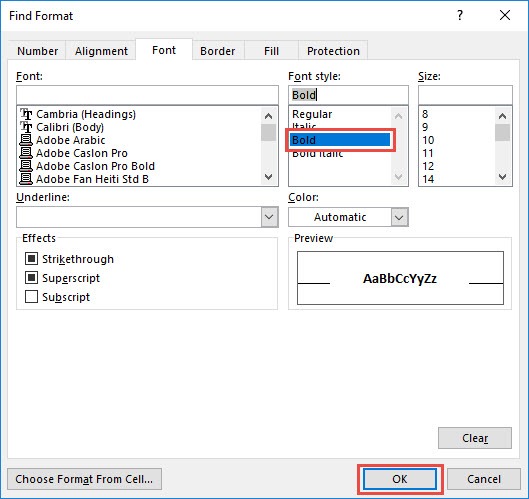Toggle the Strikethrough checkbox

31,259
